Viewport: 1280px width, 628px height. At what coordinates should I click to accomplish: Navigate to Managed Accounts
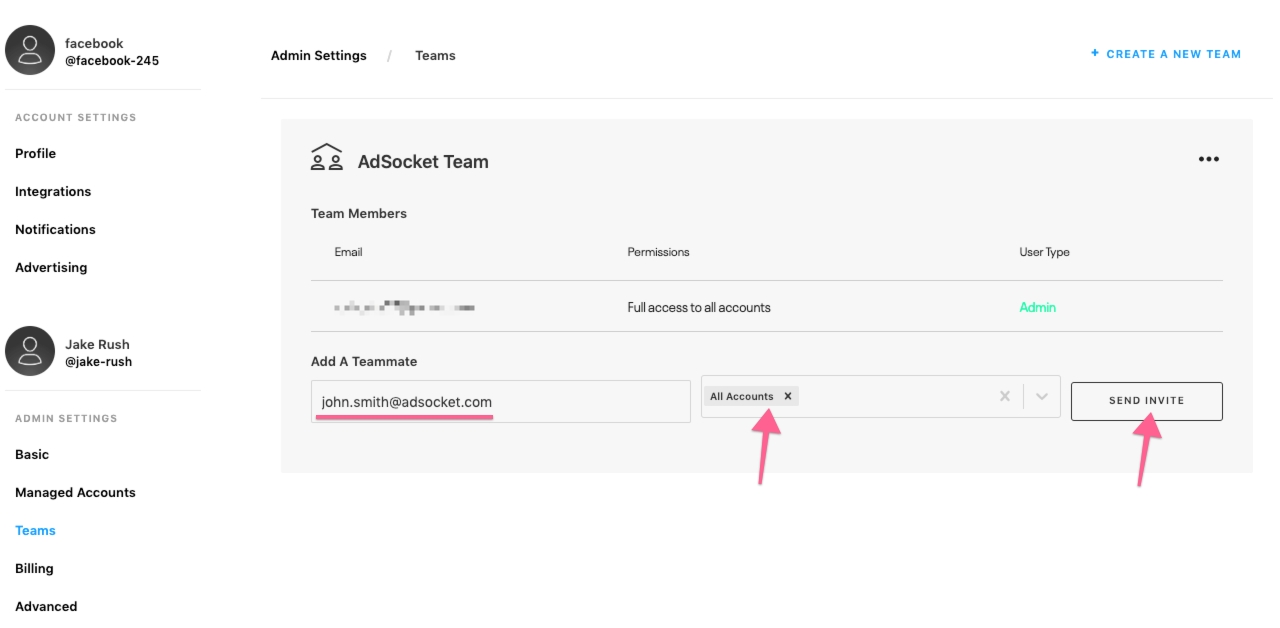pos(75,493)
